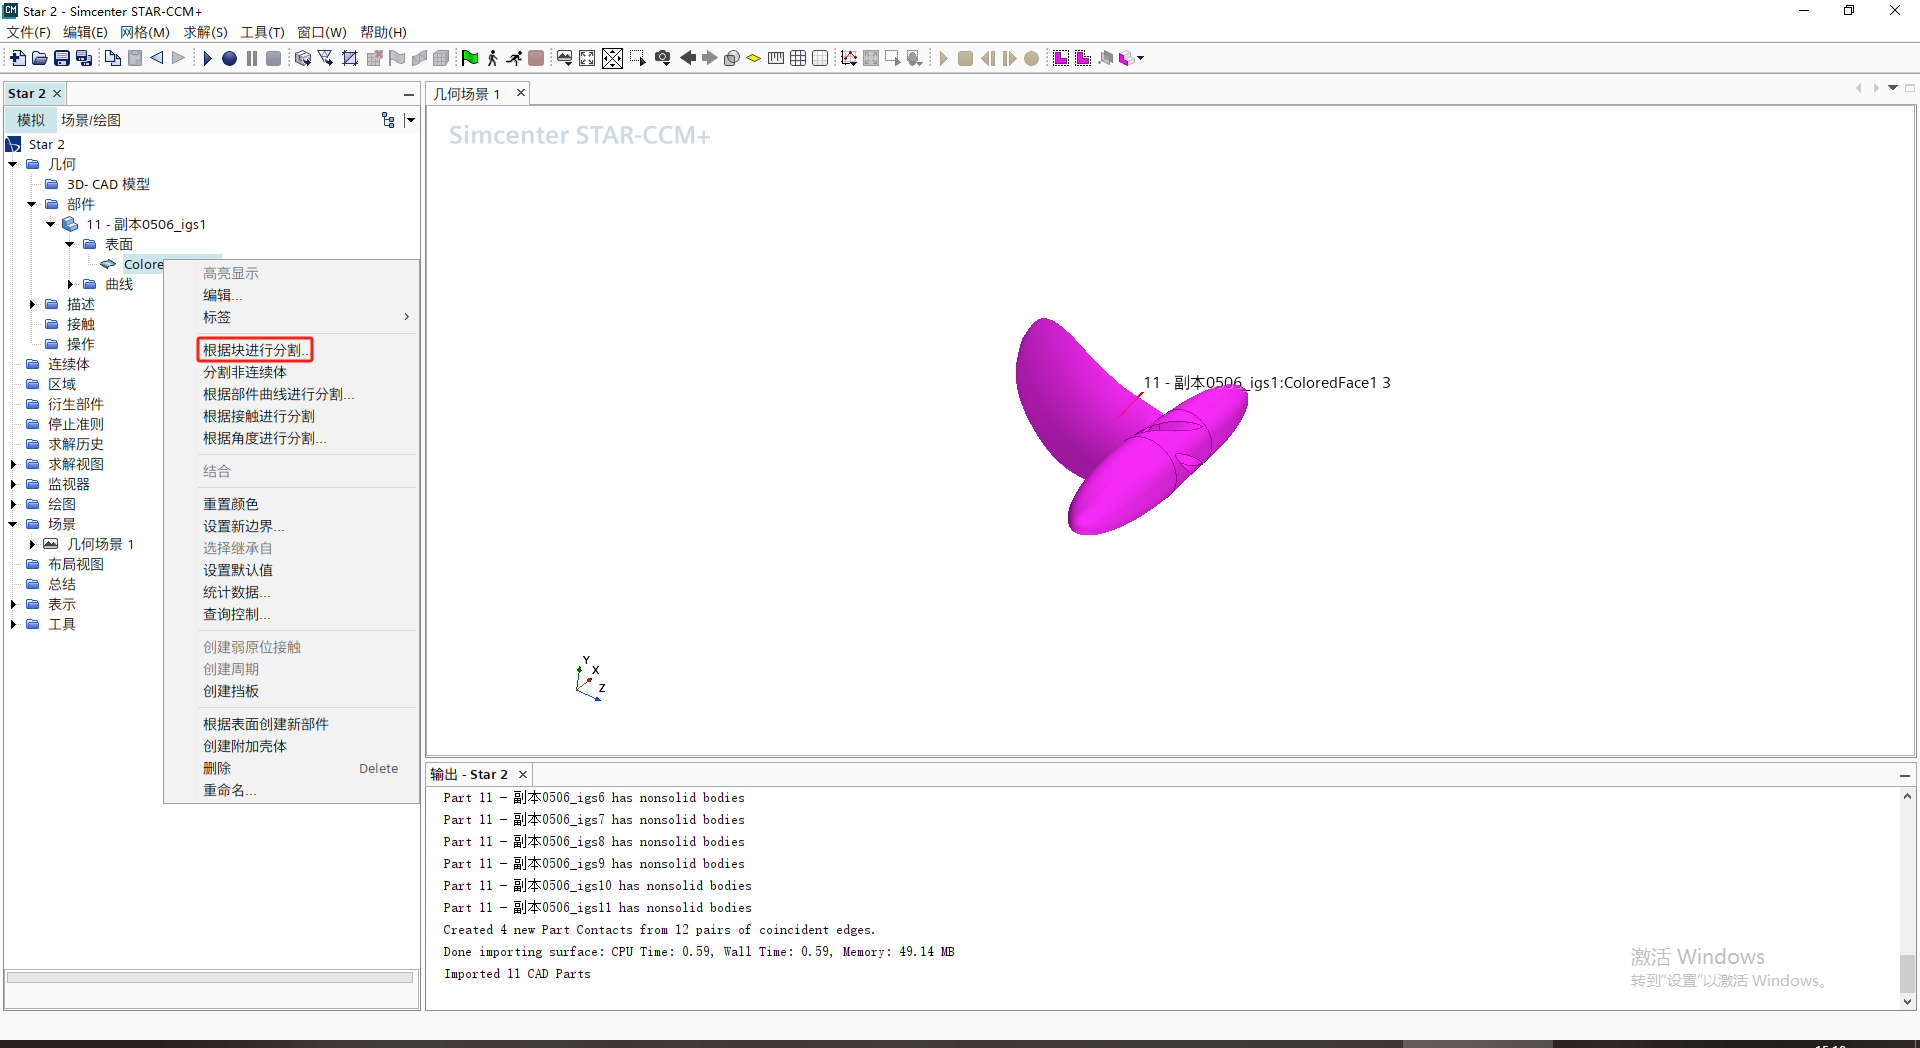Click the blue circle Step icon
This screenshot has height=1048, width=1920.
click(229, 58)
